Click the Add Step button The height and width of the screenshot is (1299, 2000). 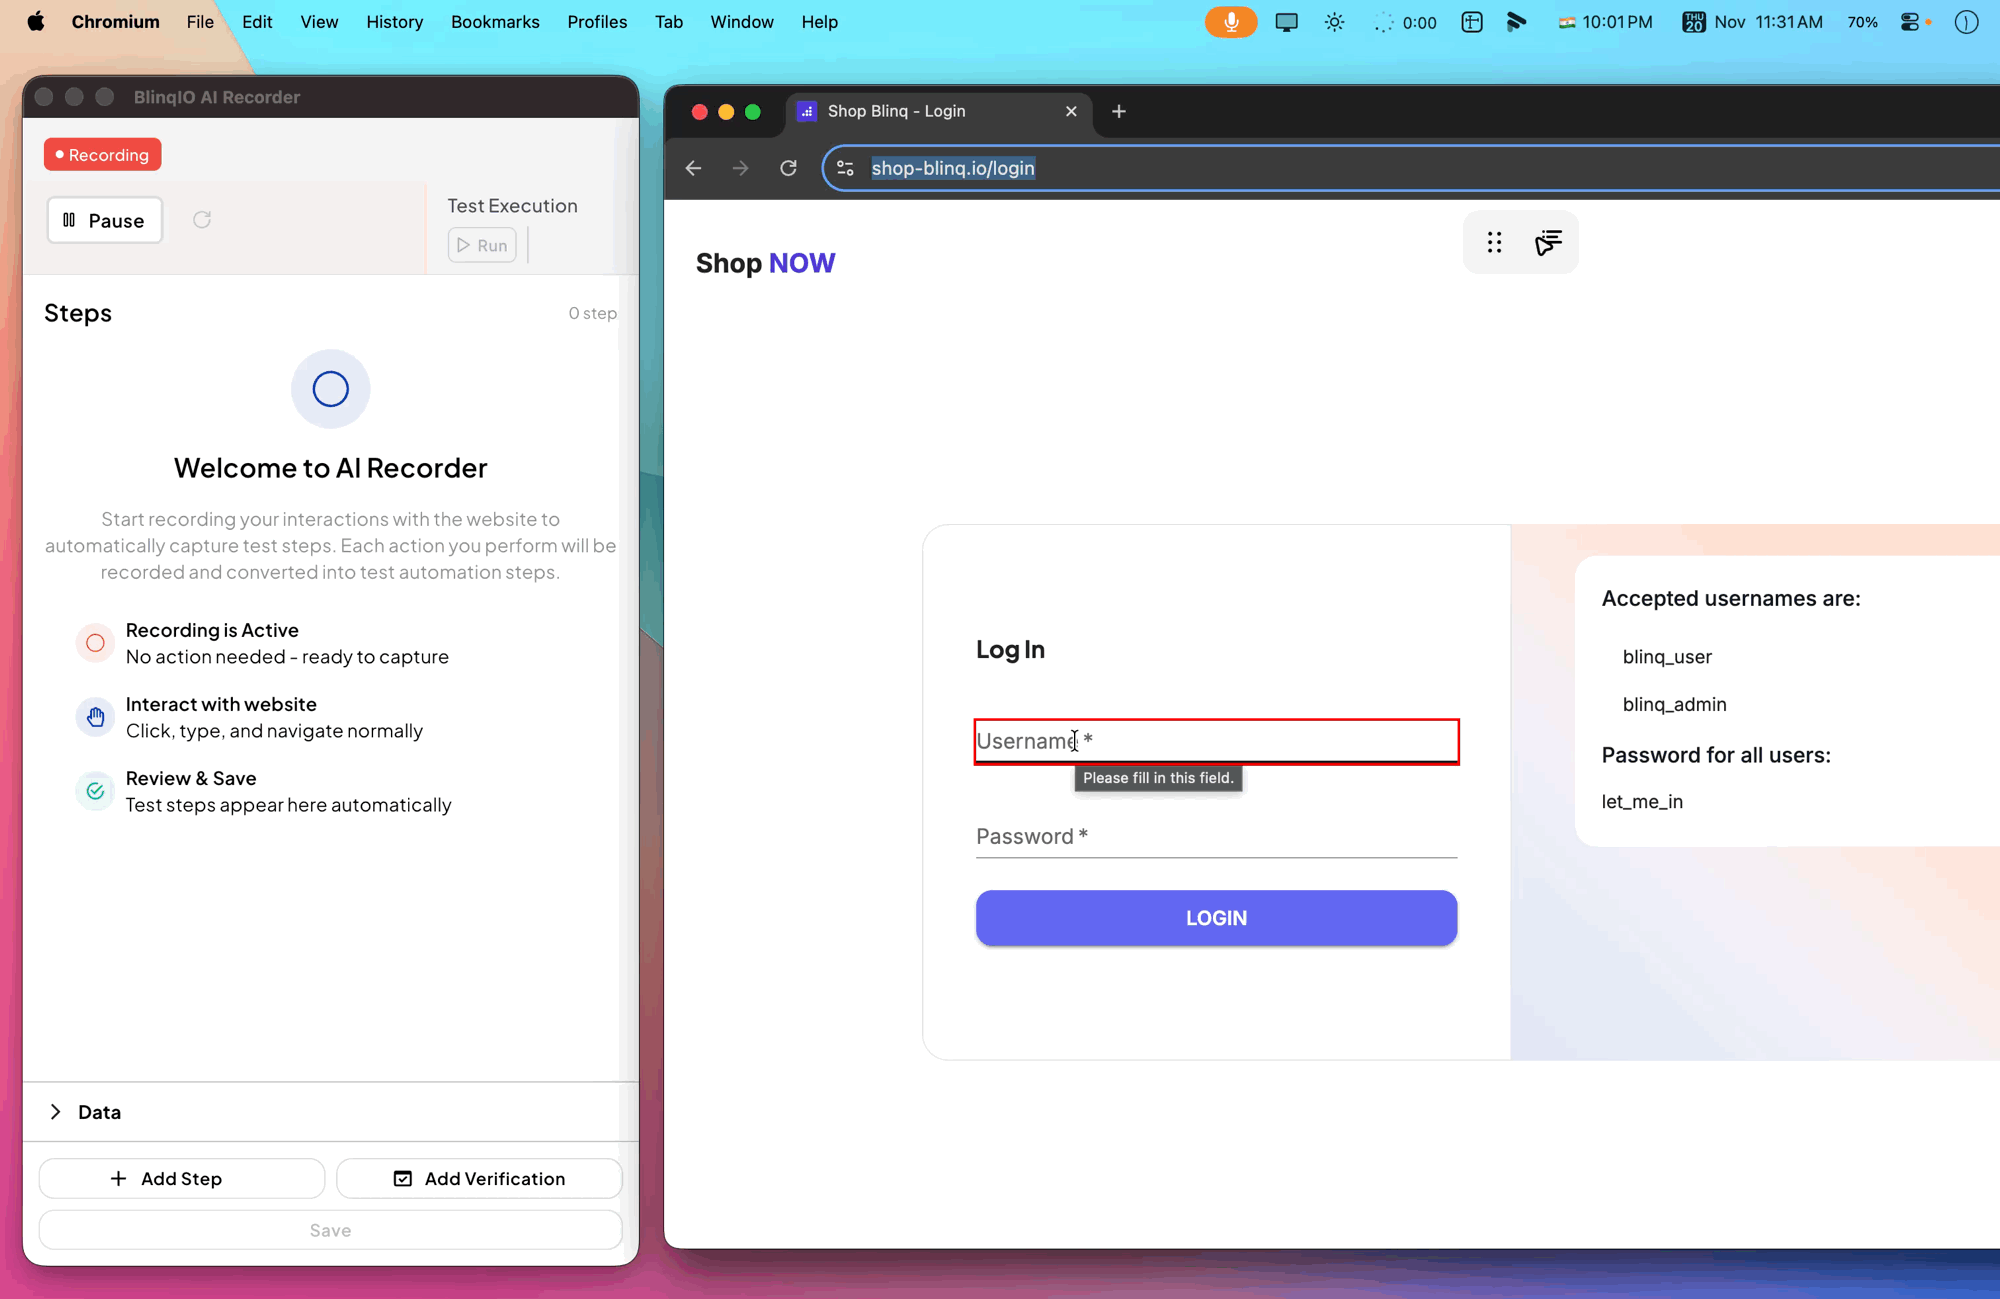point(181,1179)
